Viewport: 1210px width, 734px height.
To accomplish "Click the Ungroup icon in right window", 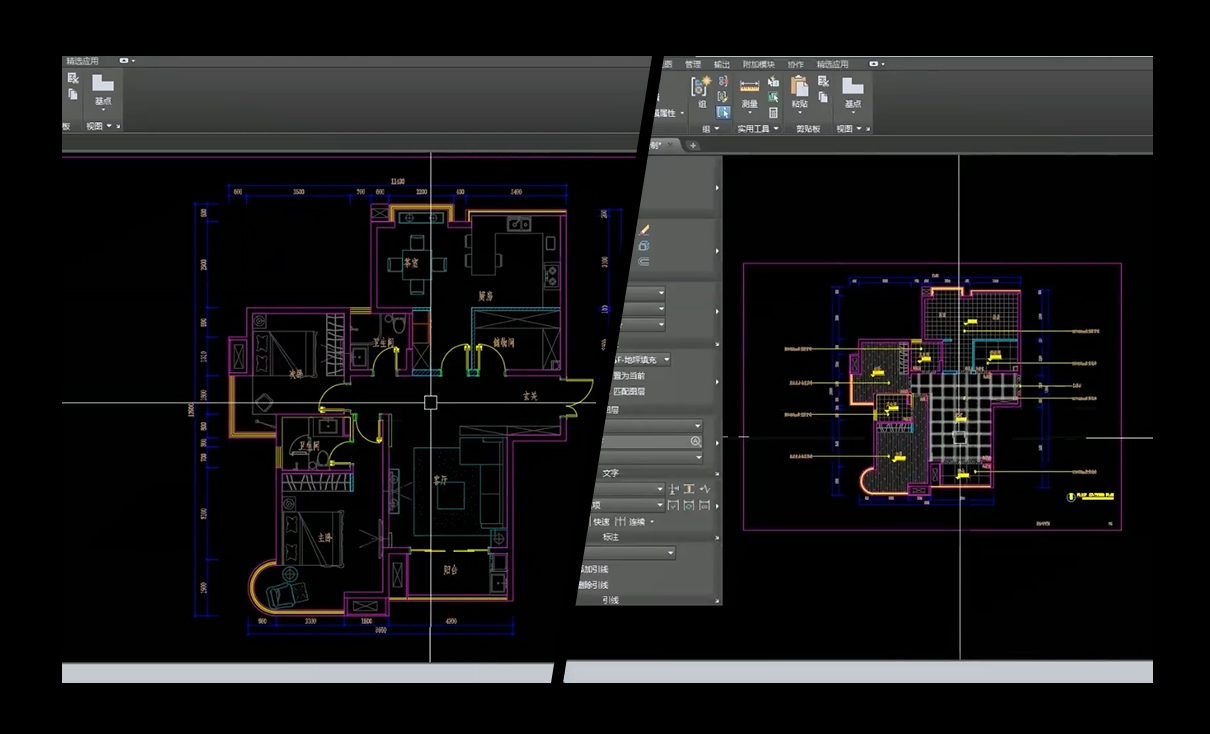I will 723,80.
